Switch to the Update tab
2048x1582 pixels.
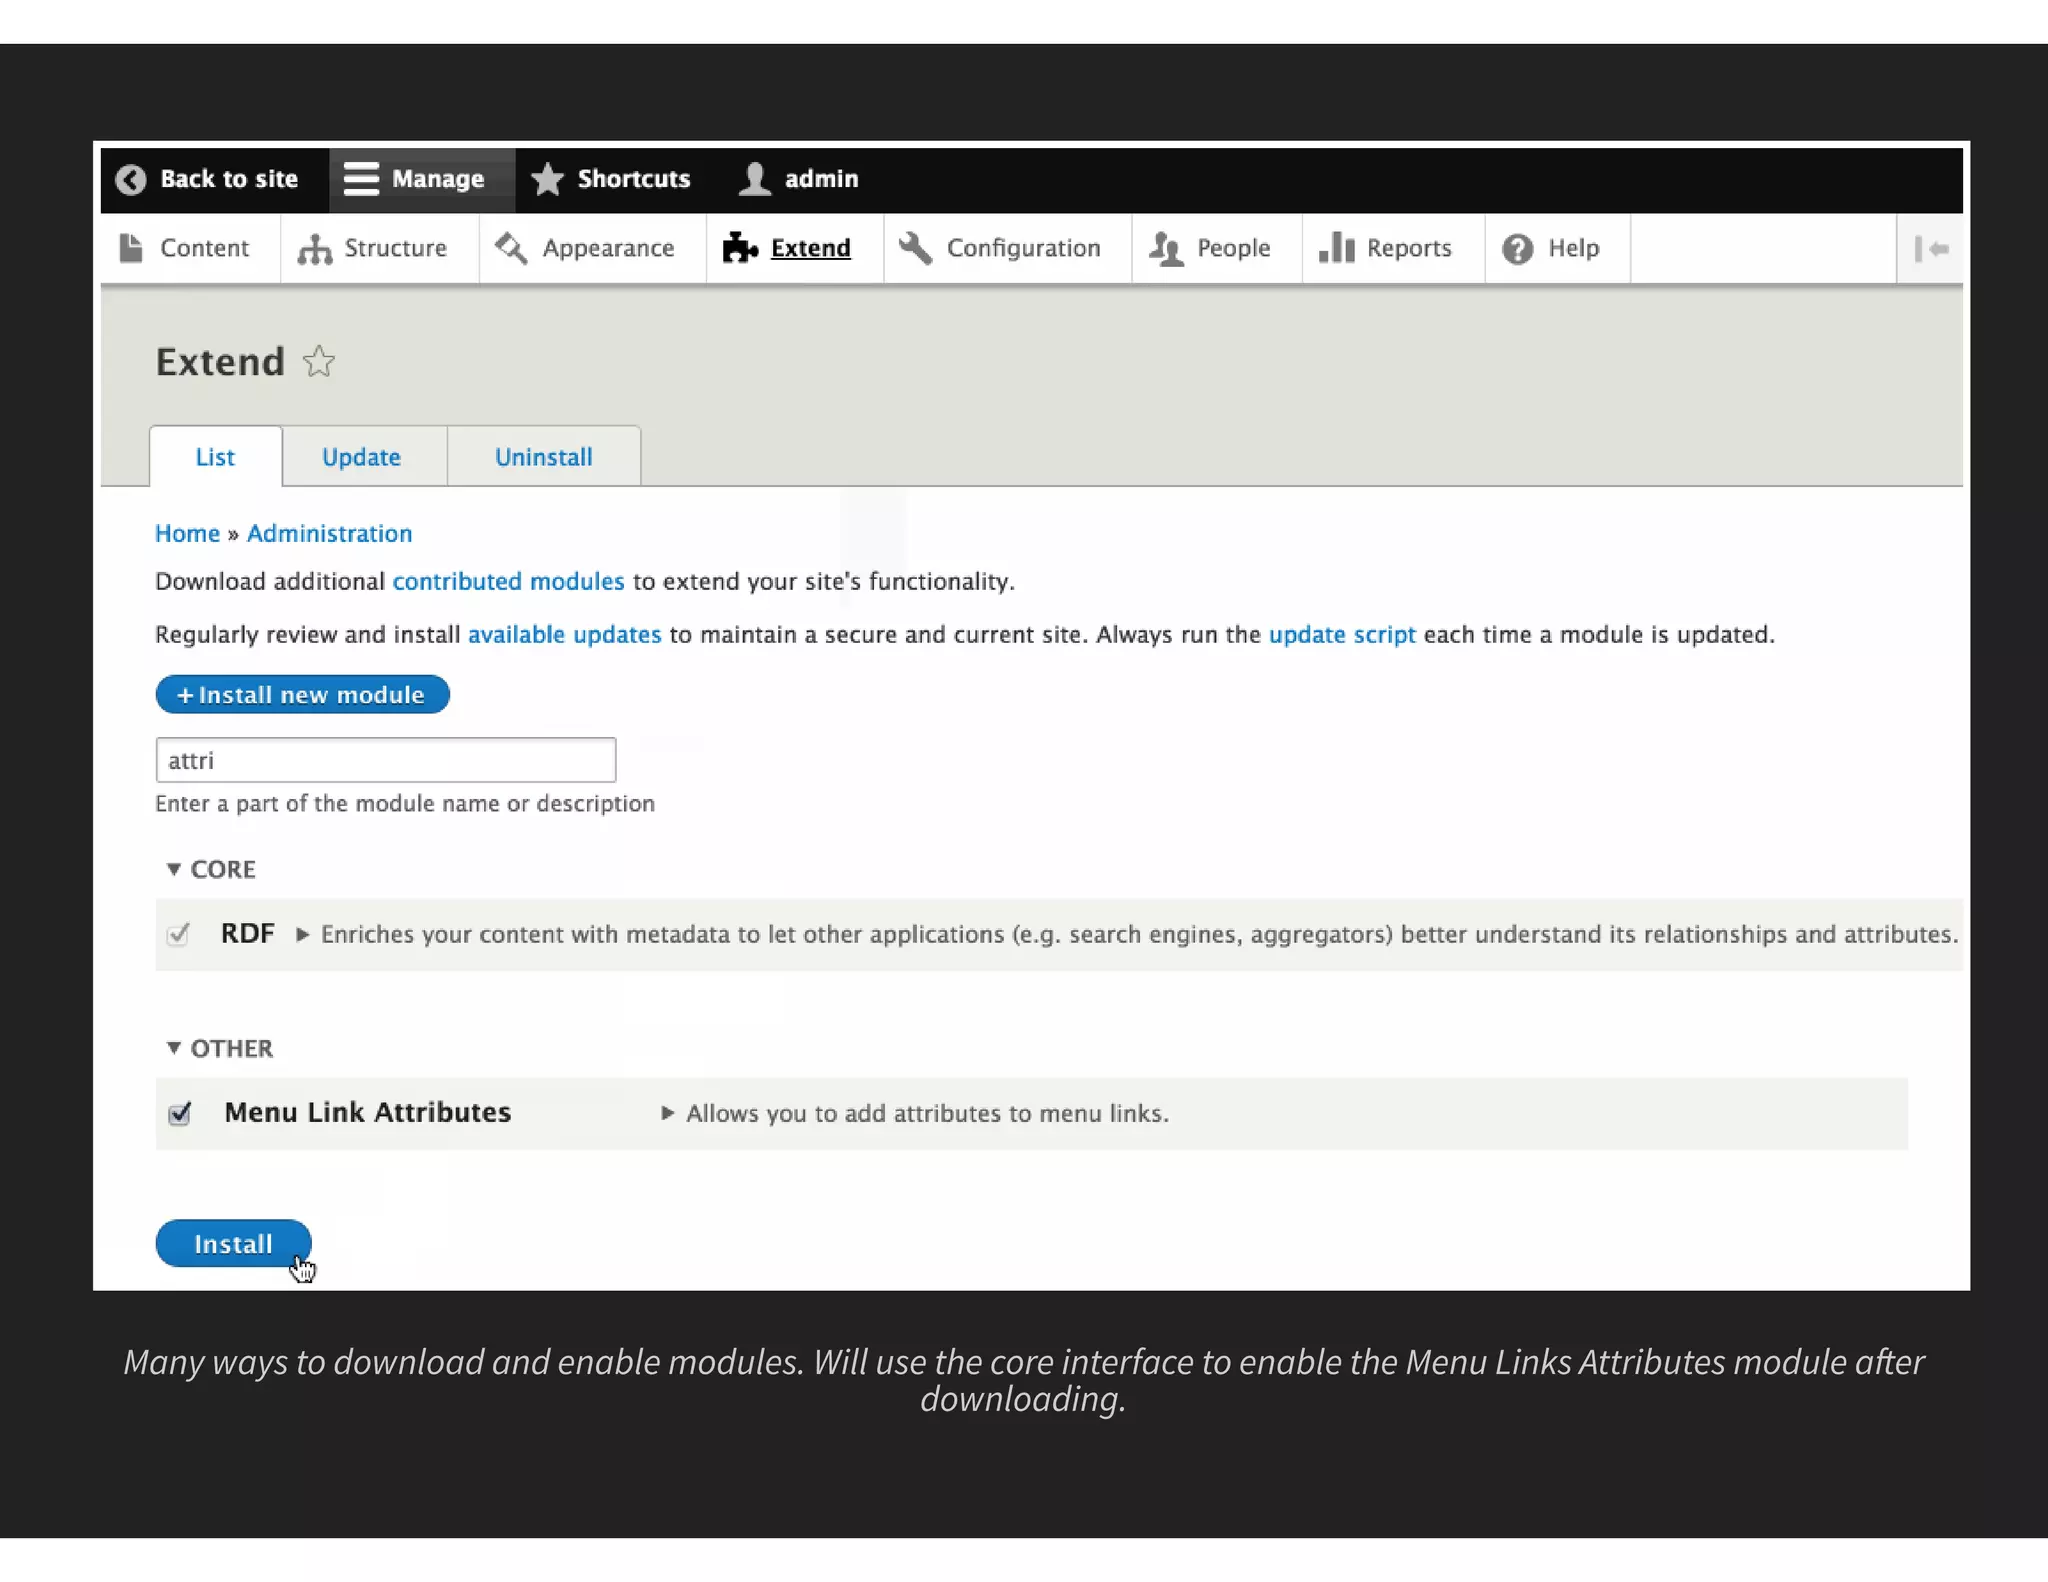click(x=361, y=457)
